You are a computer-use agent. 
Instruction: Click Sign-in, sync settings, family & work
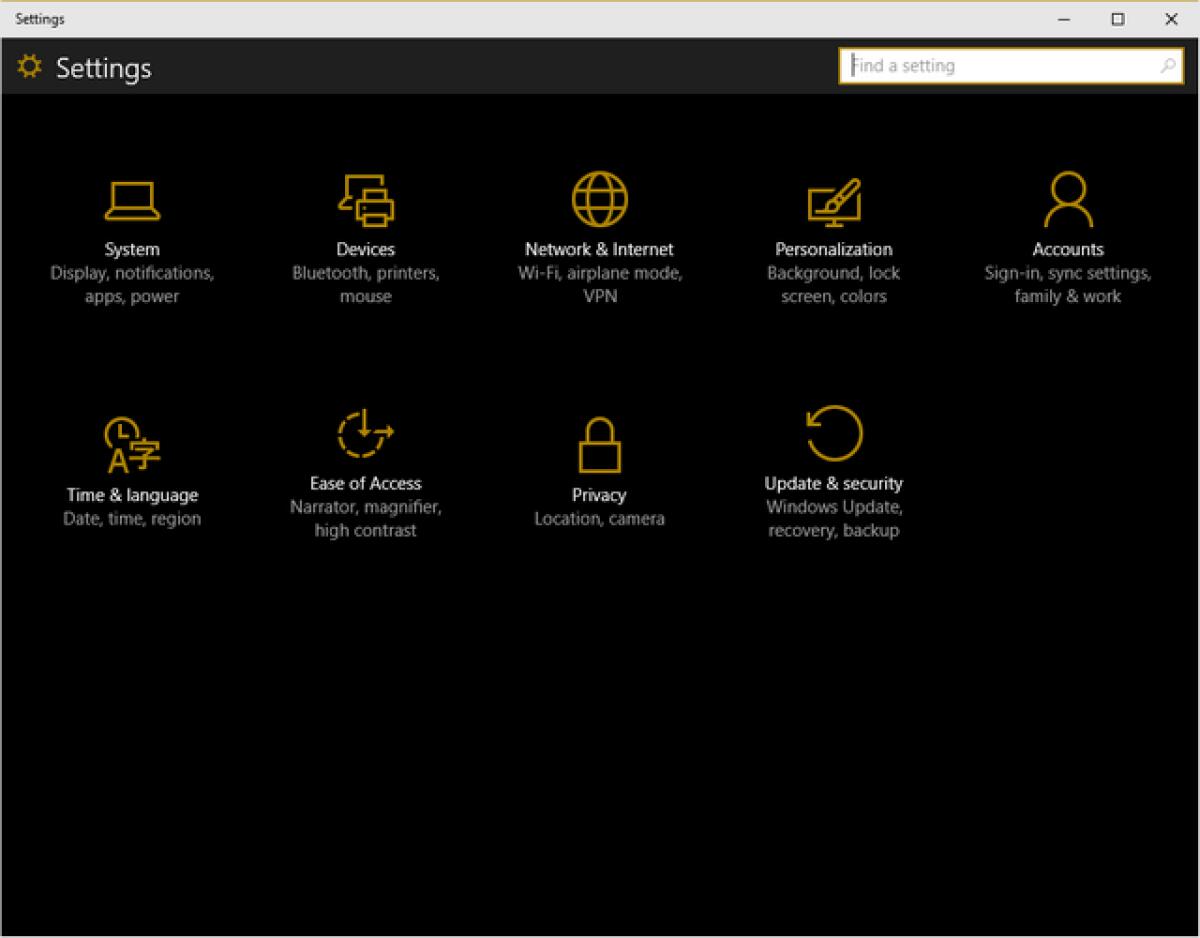click(1068, 284)
